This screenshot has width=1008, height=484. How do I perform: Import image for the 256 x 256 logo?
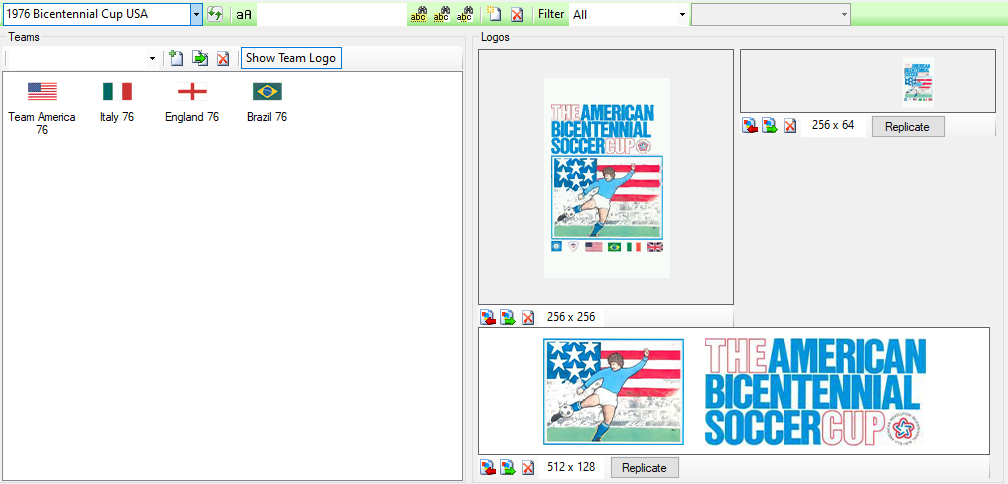488,317
